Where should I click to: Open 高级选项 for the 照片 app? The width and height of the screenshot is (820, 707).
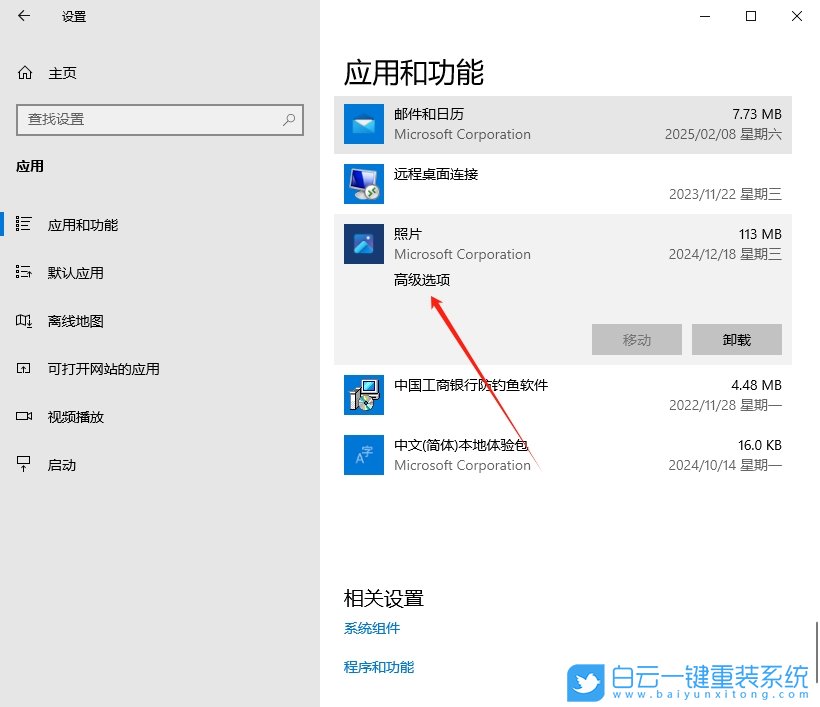pos(421,280)
